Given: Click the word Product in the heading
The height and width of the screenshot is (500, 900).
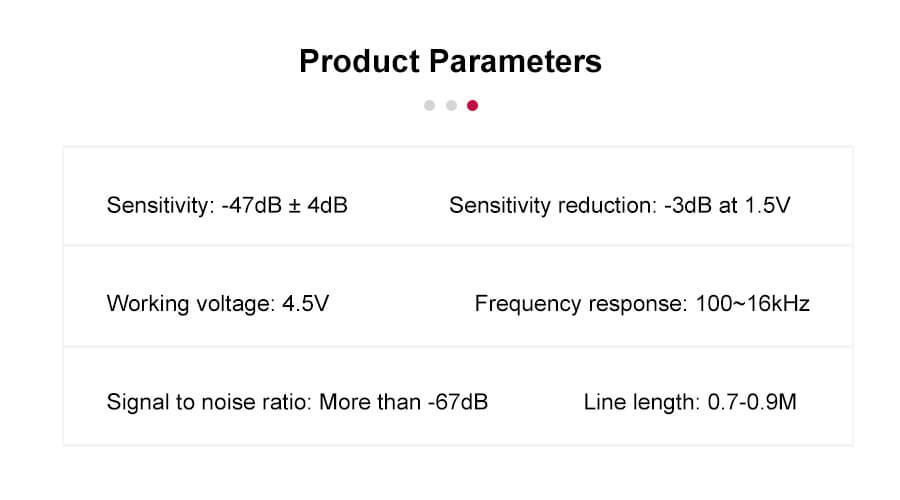Looking at the screenshot, I should [x=359, y=61].
